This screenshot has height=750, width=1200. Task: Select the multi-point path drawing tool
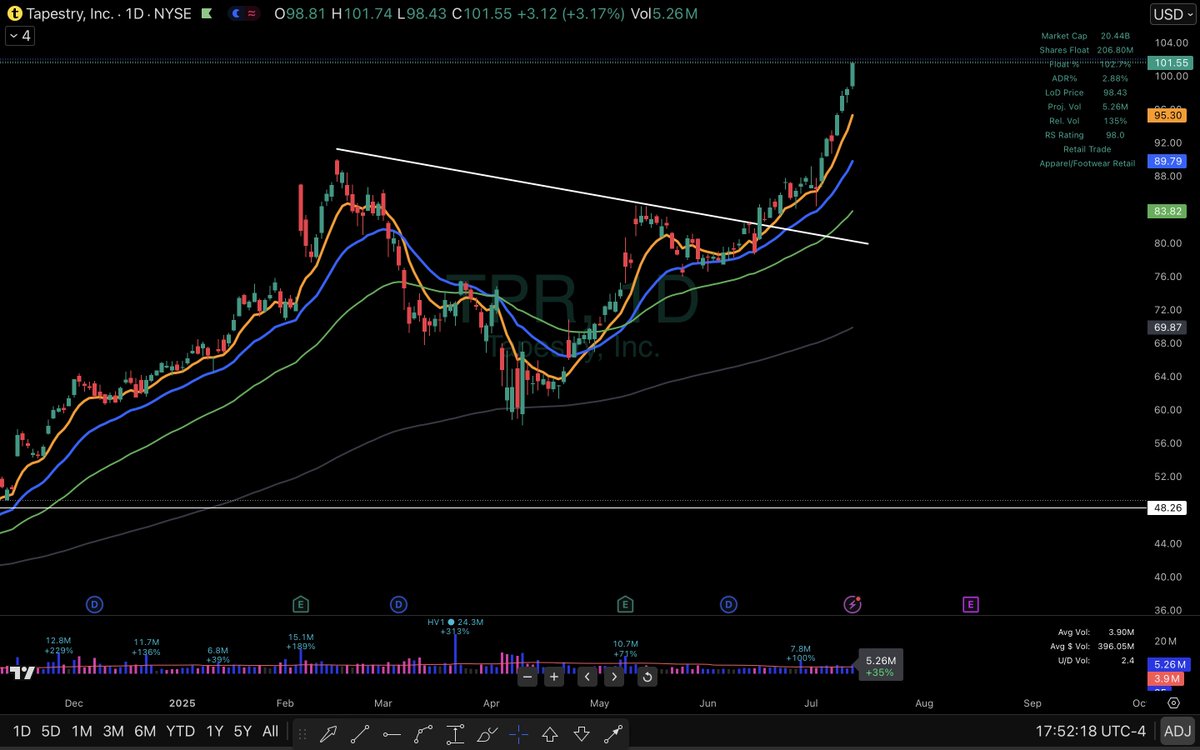coord(423,732)
